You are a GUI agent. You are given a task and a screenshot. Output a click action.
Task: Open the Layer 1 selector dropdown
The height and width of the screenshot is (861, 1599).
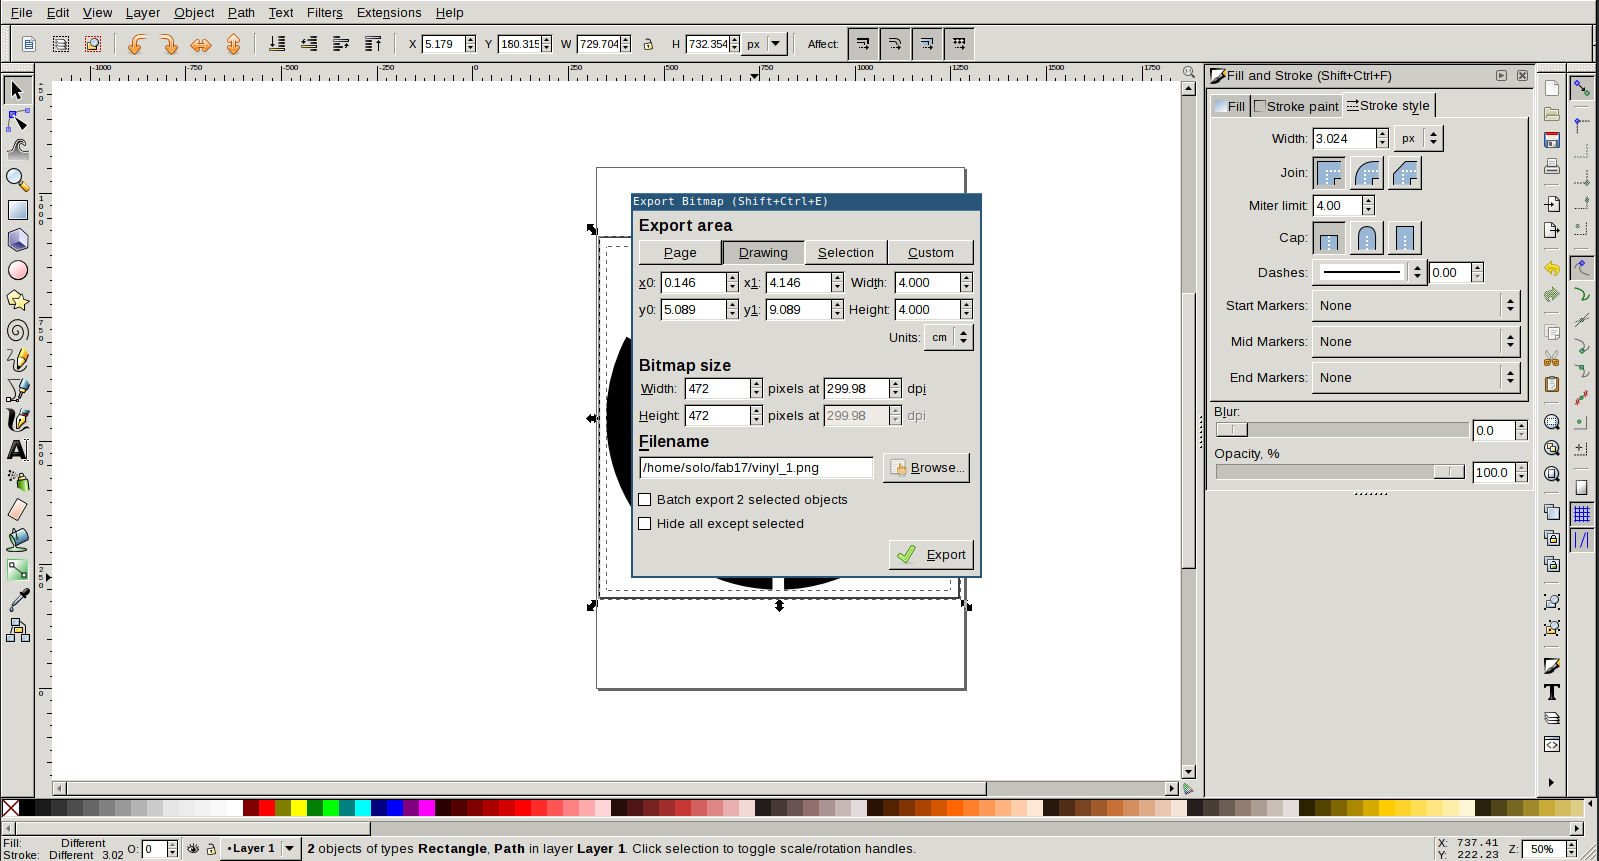coord(260,849)
